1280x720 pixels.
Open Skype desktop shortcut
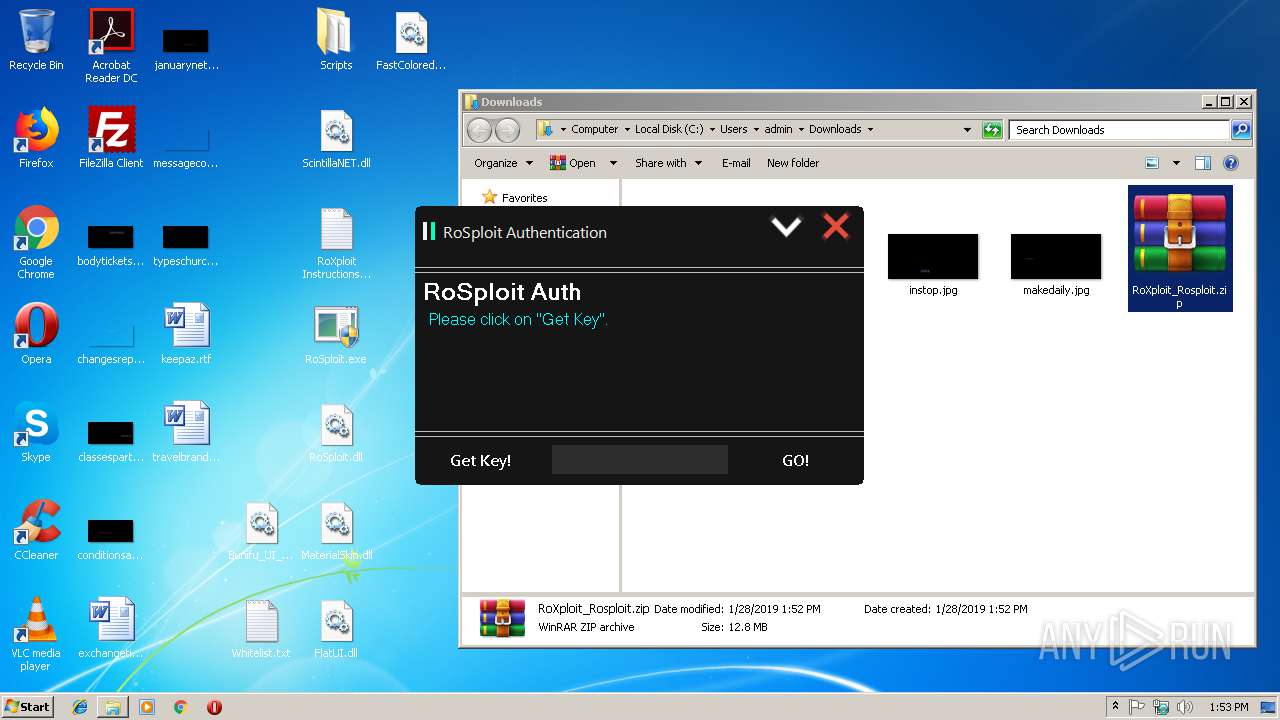point(36,432)
